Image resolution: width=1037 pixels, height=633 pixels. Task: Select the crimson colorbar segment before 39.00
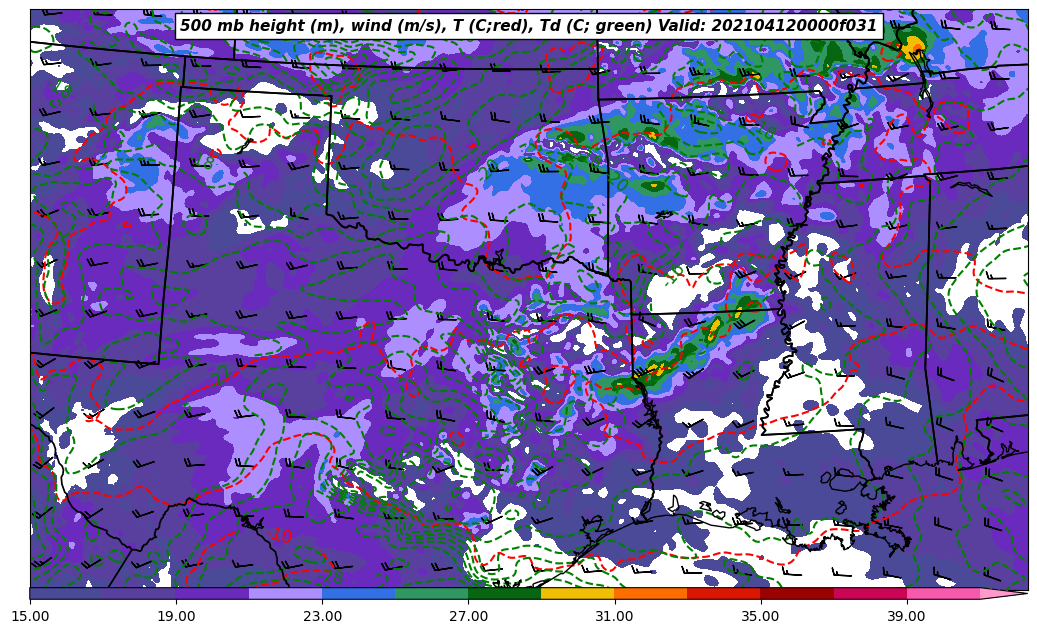[x=870, y=593]
